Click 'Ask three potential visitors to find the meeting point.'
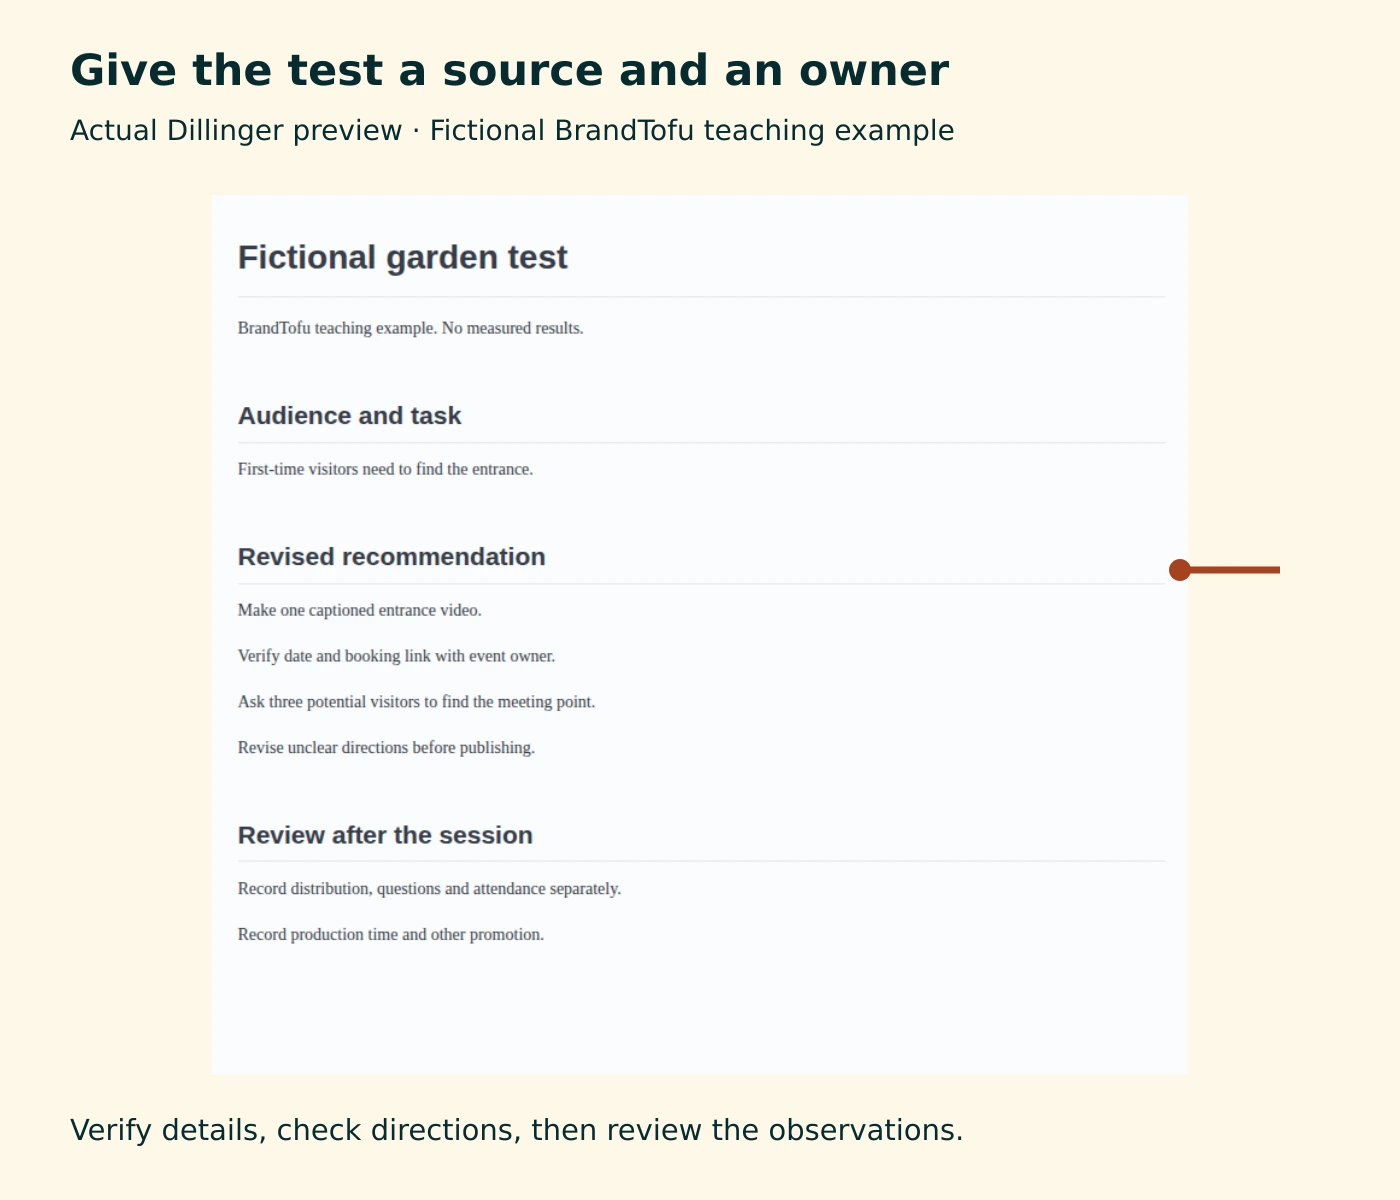The width and height of the screenshot is (1400, 1200). (416, 702)
